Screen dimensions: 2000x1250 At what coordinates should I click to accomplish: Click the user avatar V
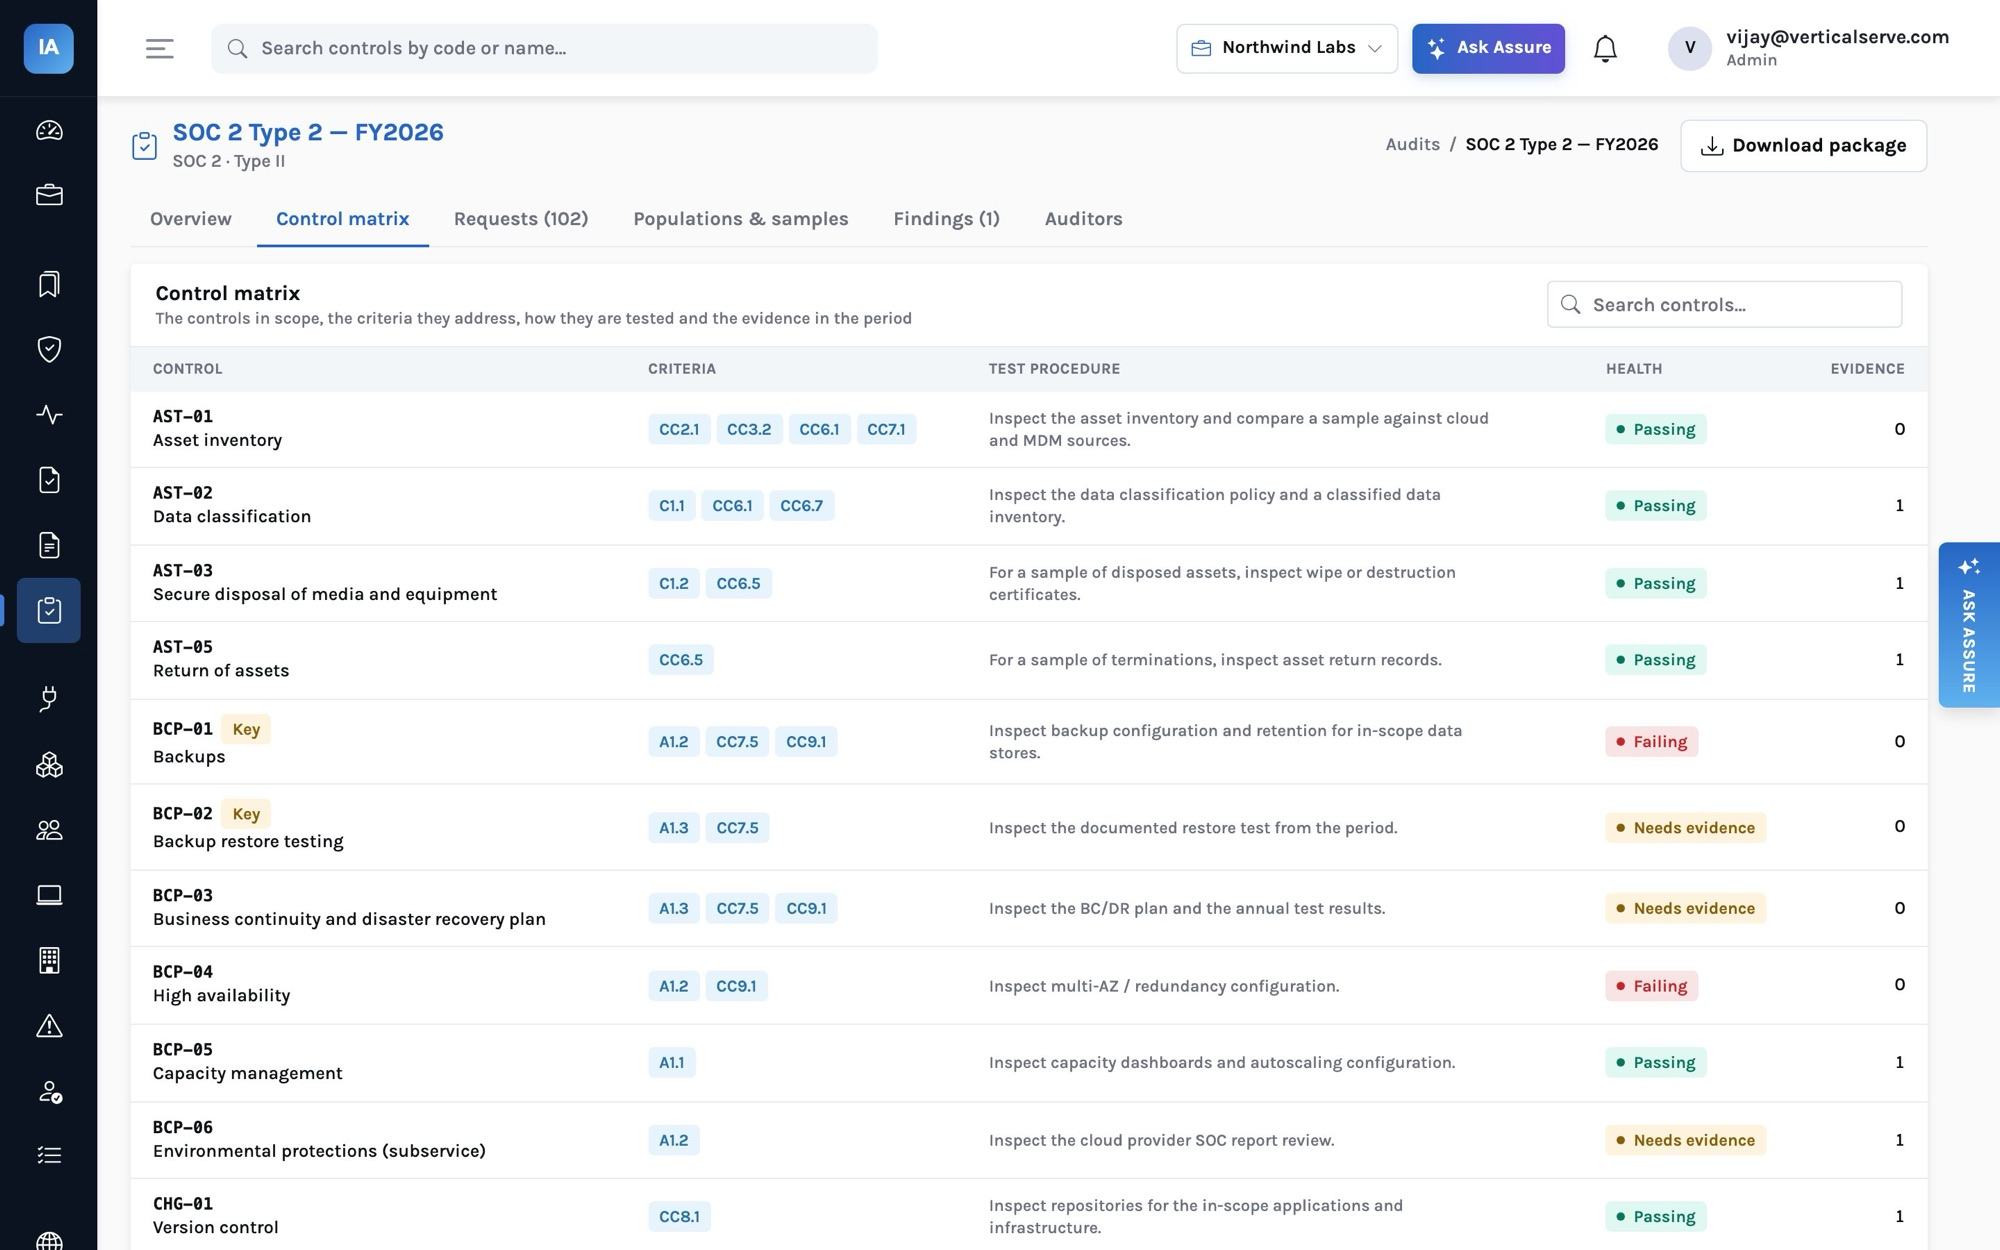(1689, 48)
